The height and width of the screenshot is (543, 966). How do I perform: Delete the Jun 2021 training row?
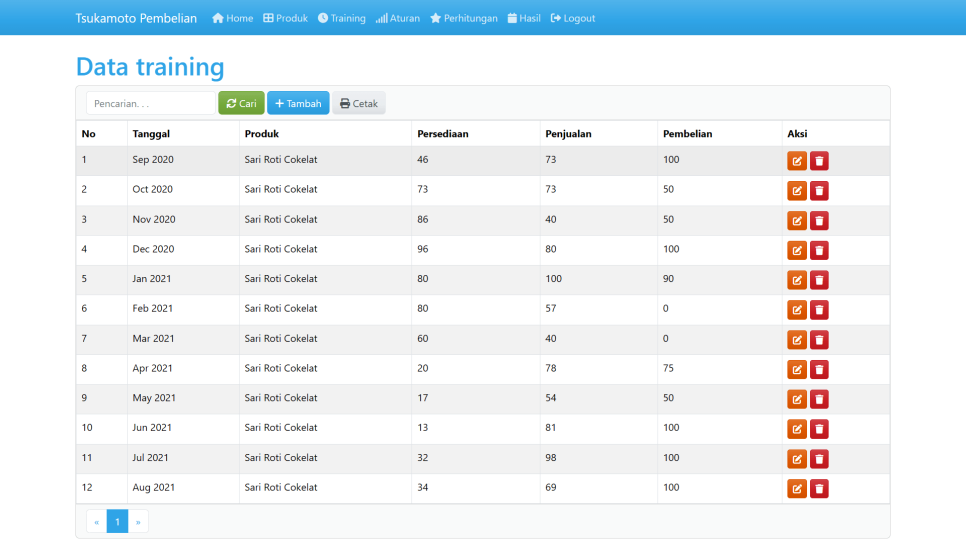[819, 429]
